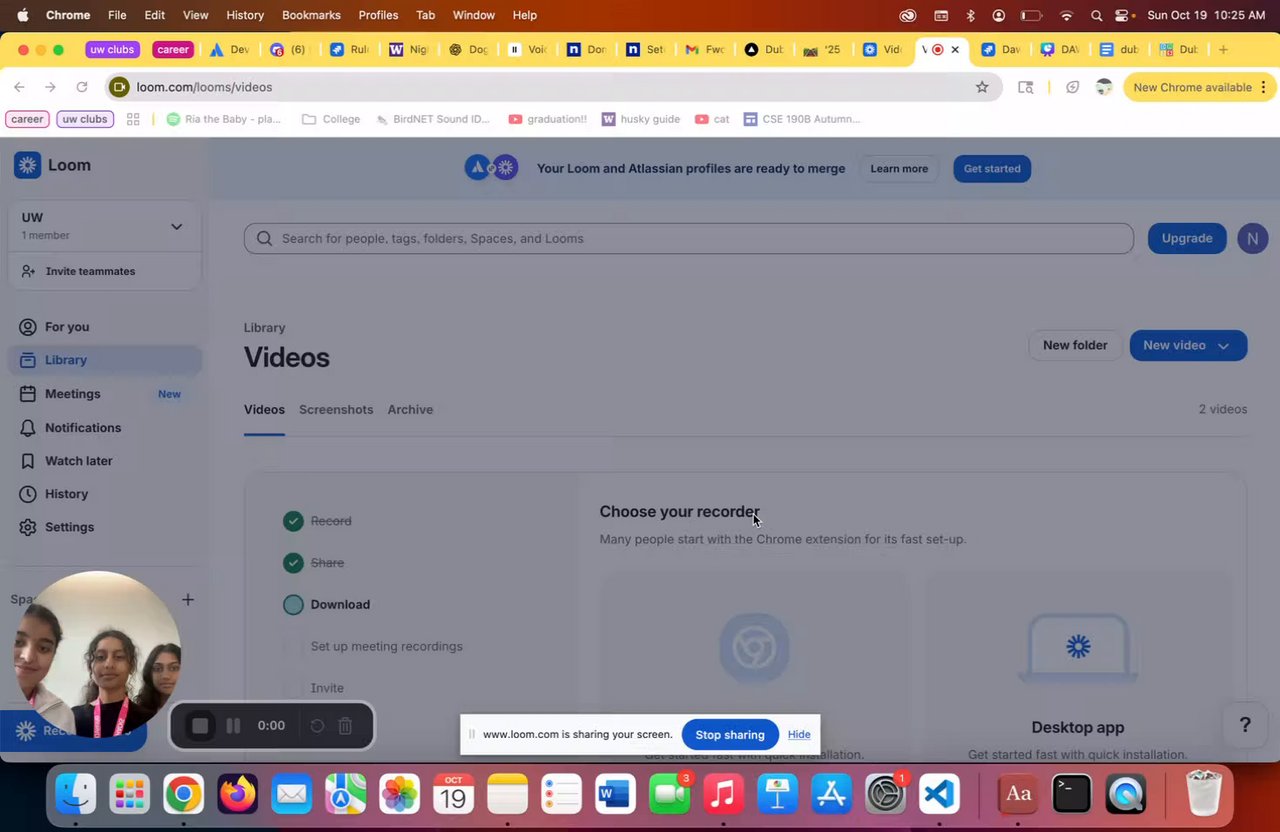Create a New folder
1280x832 pixels.
[1075, 345]
